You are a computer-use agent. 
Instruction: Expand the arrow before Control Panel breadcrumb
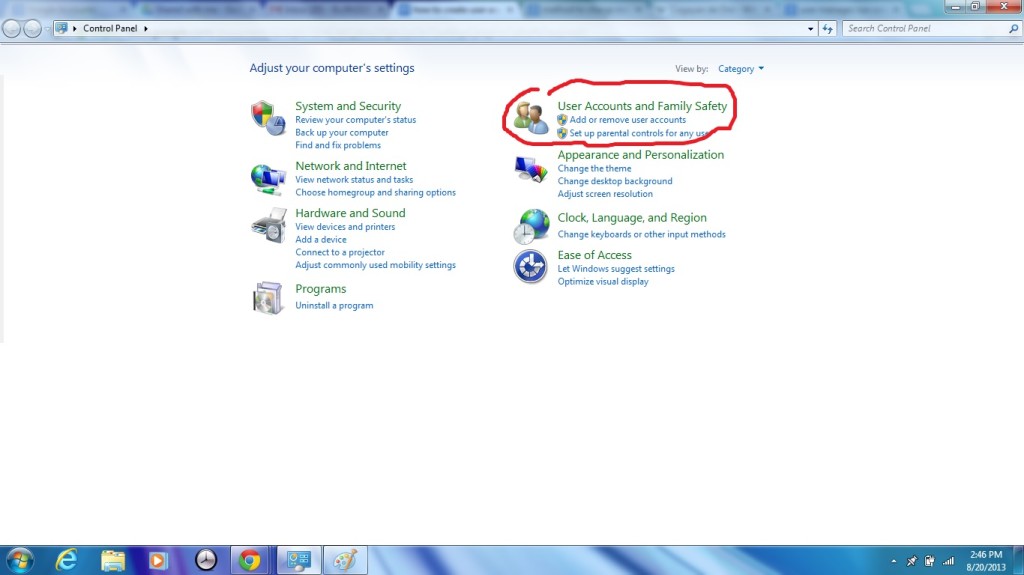click(74, 29)
